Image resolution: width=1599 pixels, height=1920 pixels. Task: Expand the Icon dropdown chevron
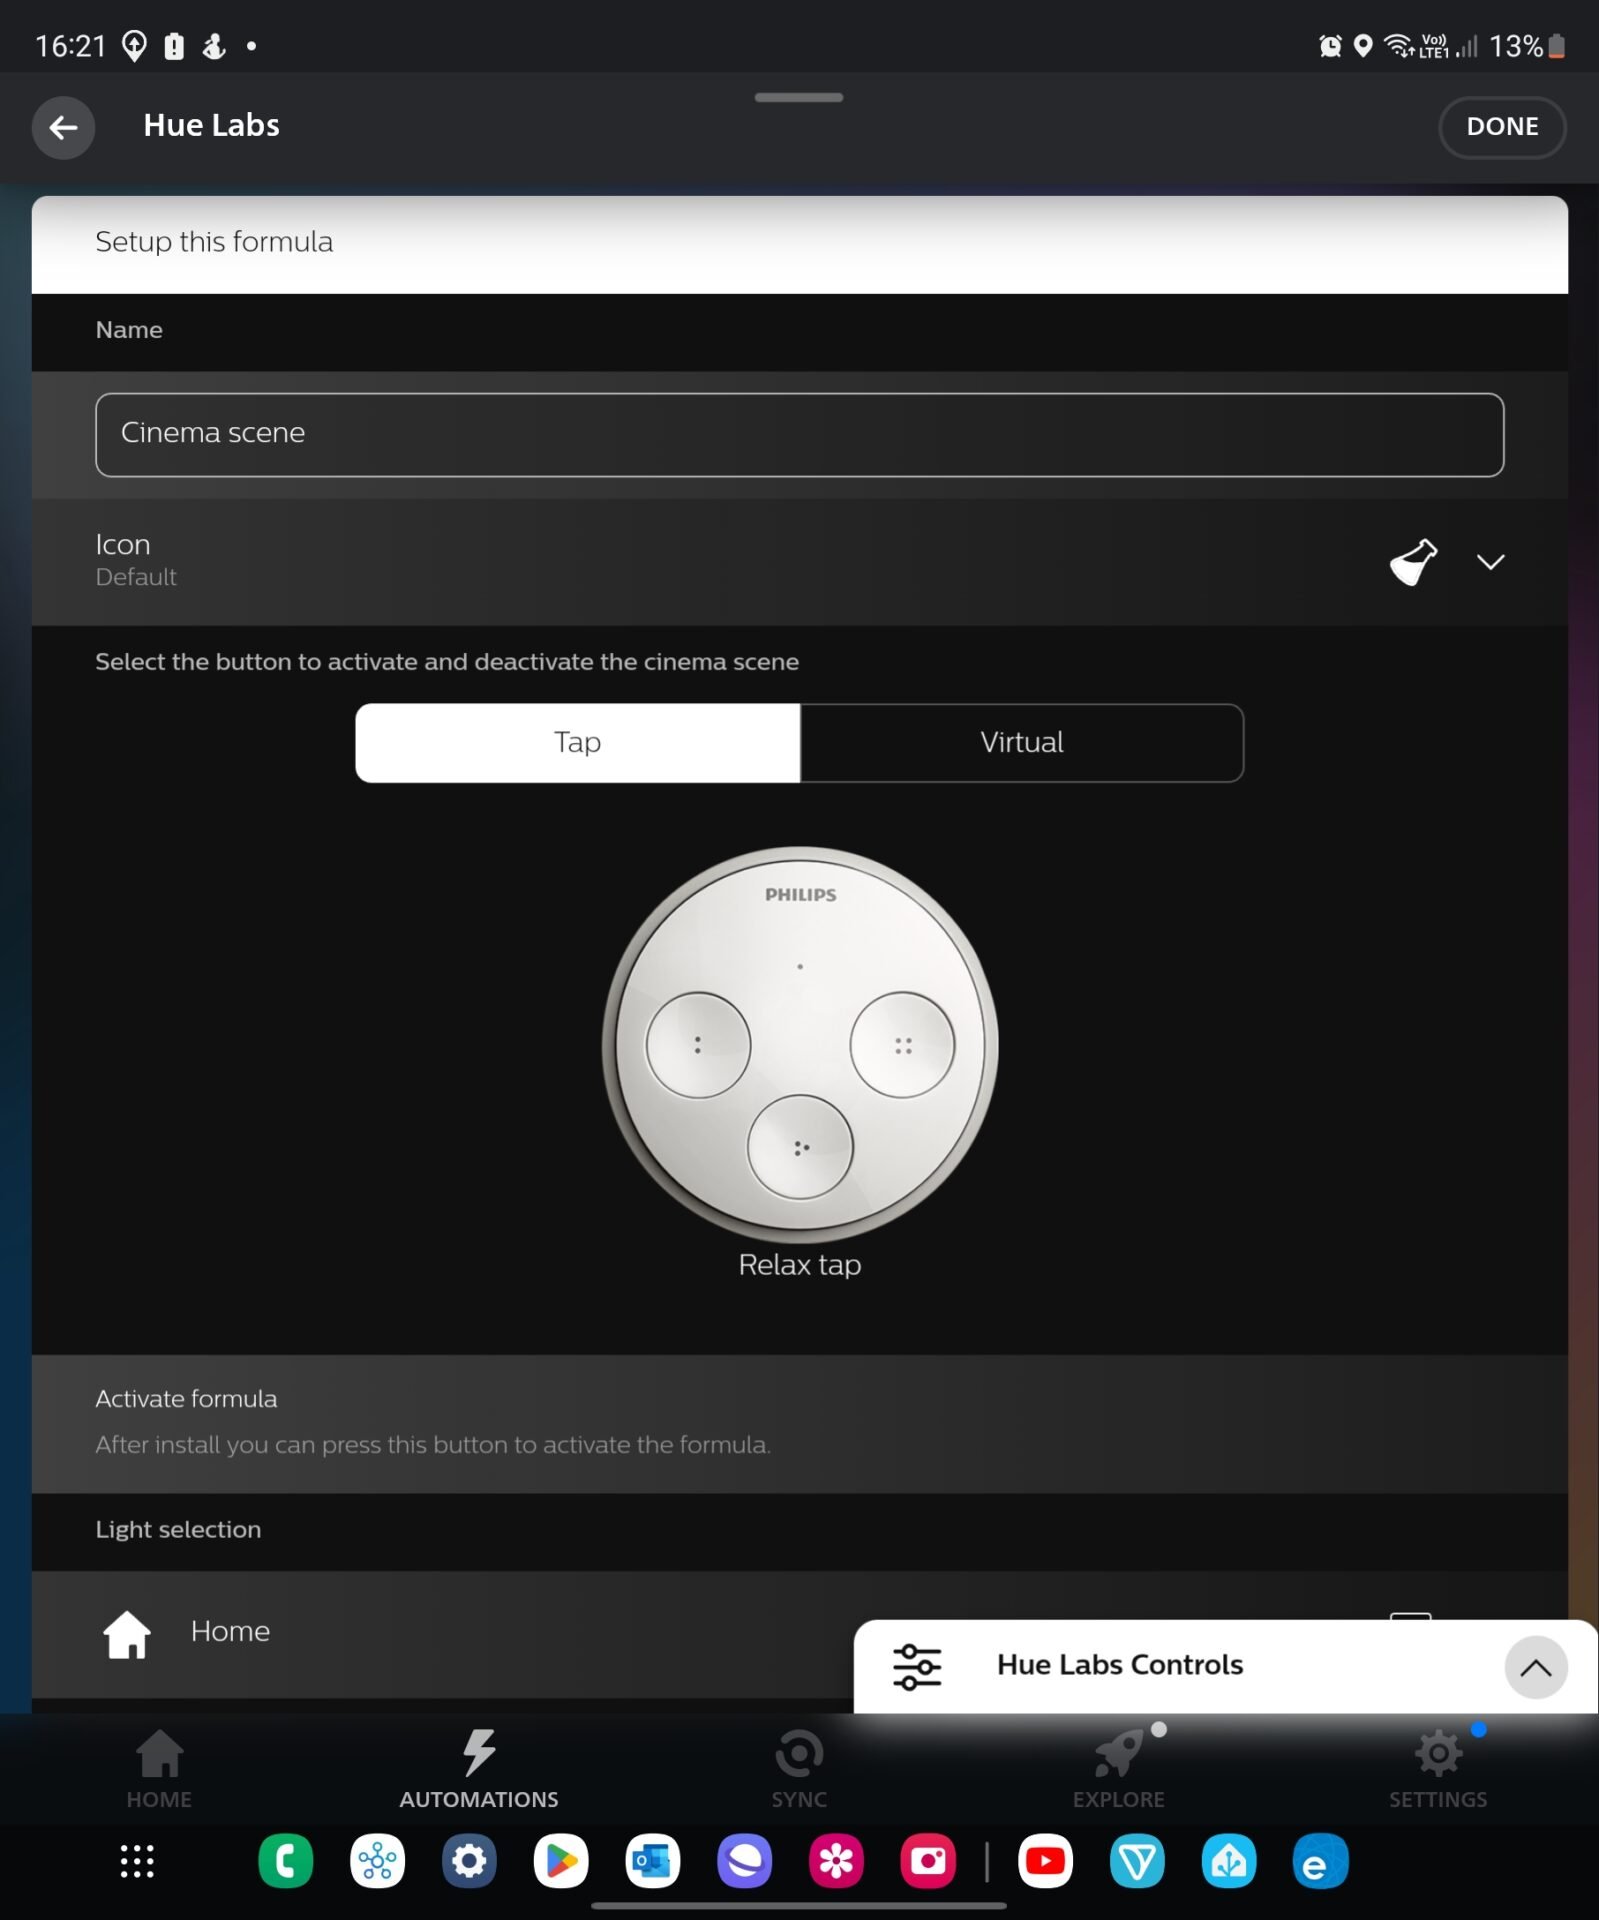pos(1490,562)
